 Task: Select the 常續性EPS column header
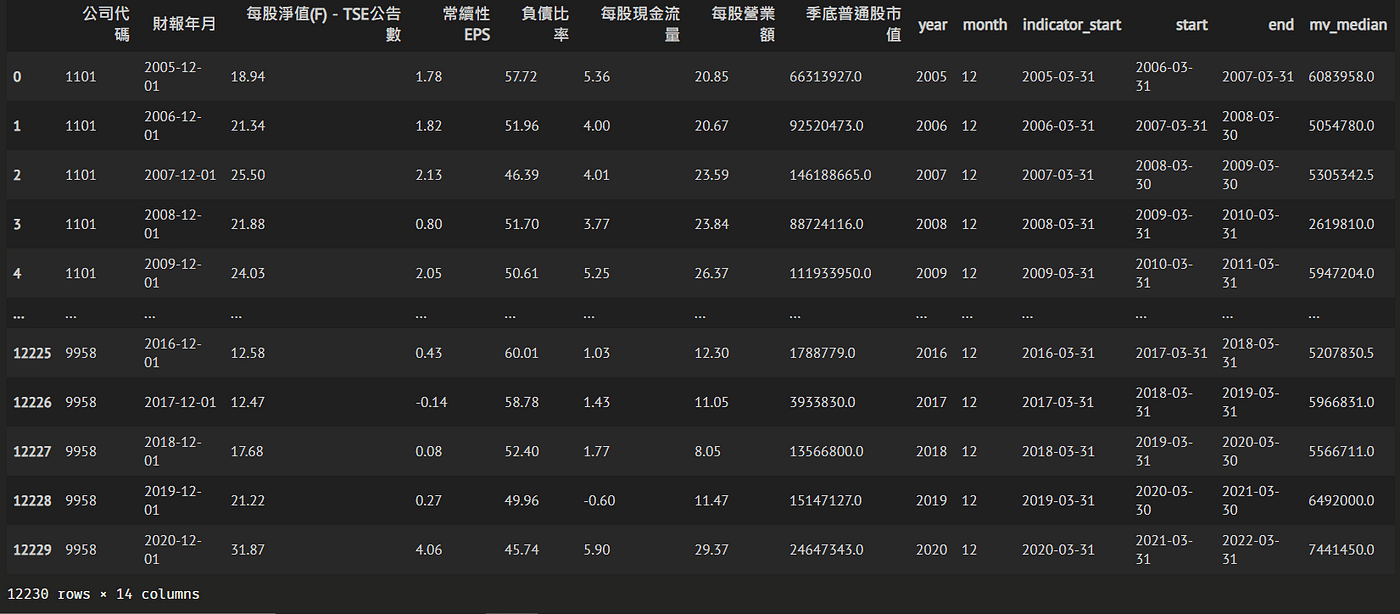pos(466,24)
